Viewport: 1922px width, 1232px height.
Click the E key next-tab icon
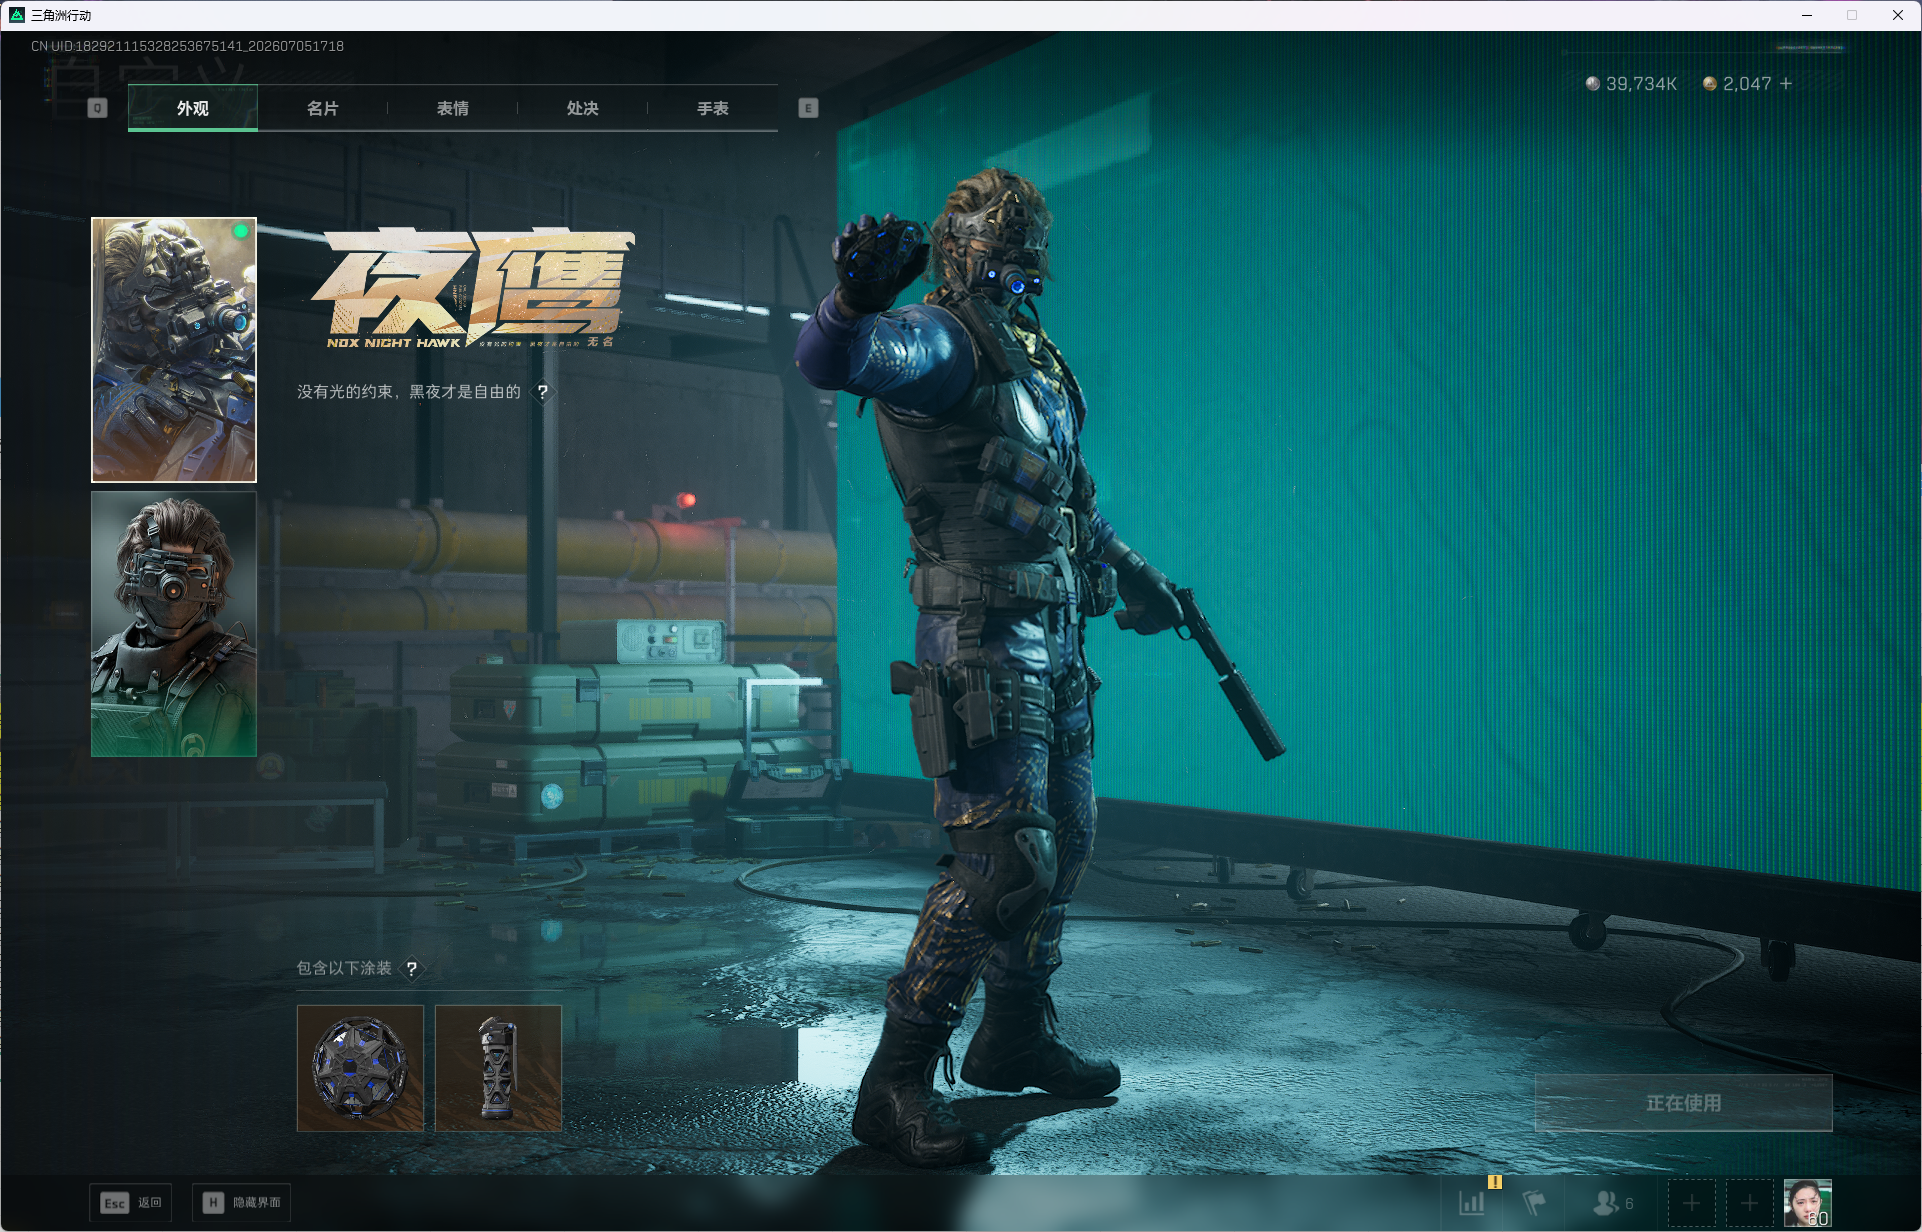(808, 108)
